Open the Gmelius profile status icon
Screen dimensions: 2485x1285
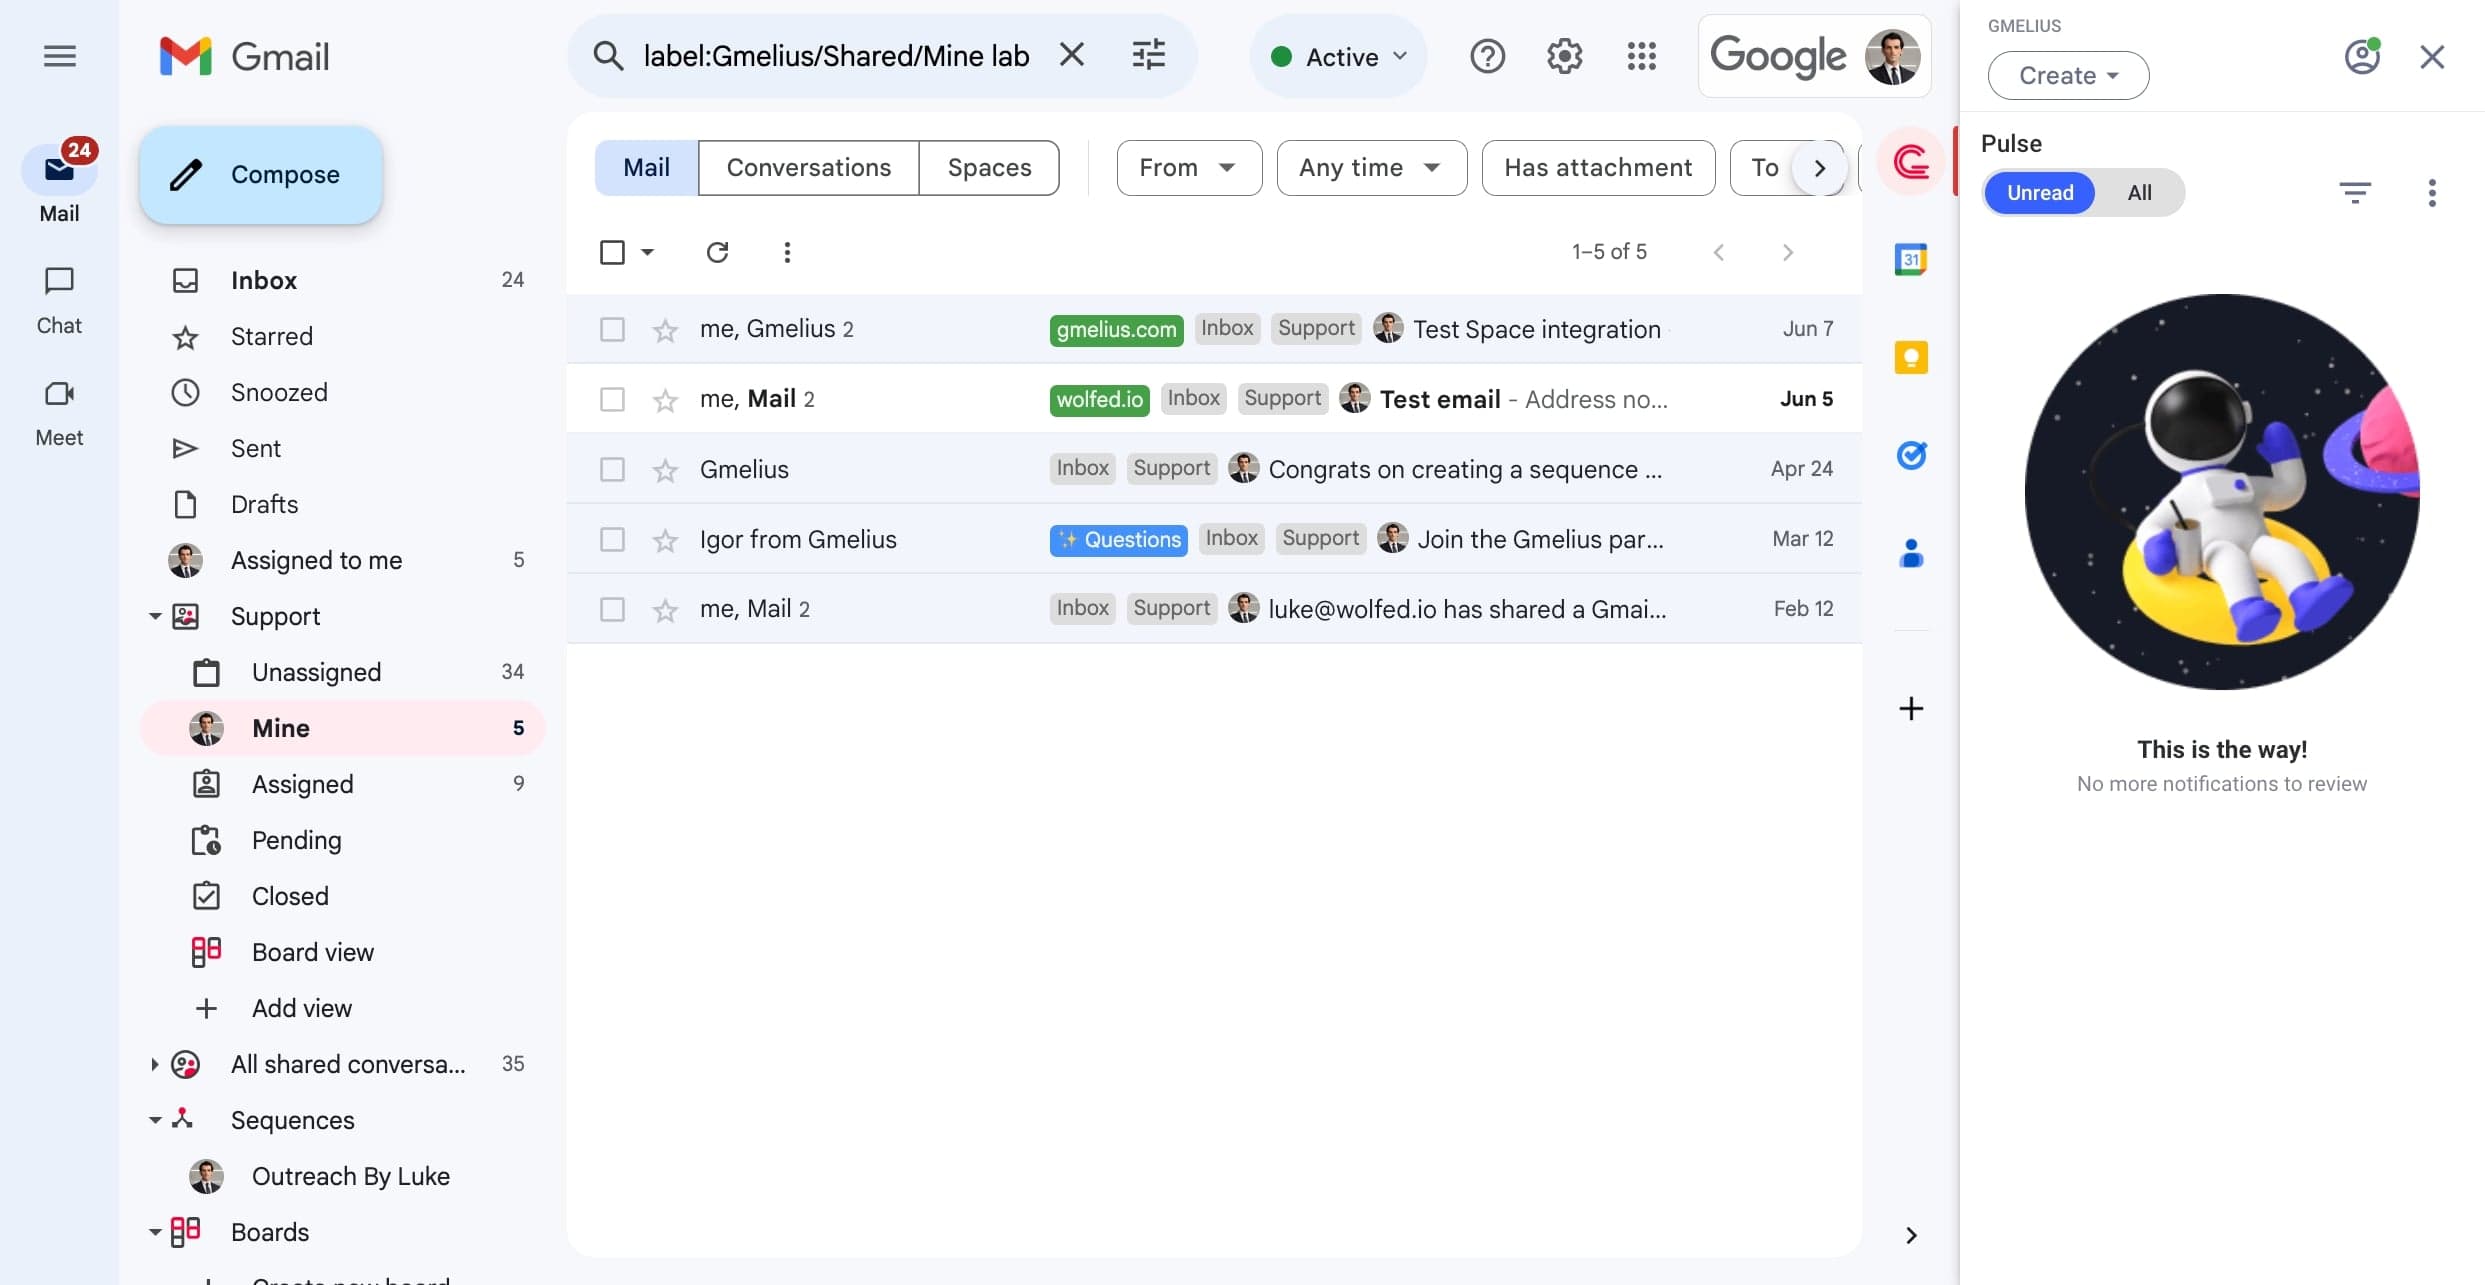(2362, 56)
